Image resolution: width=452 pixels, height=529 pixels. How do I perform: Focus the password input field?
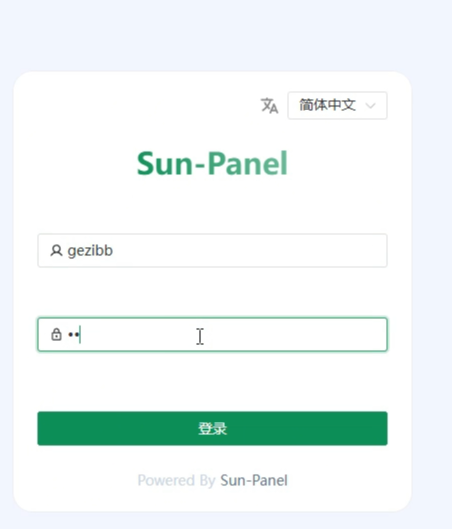(x=212, y=334)
